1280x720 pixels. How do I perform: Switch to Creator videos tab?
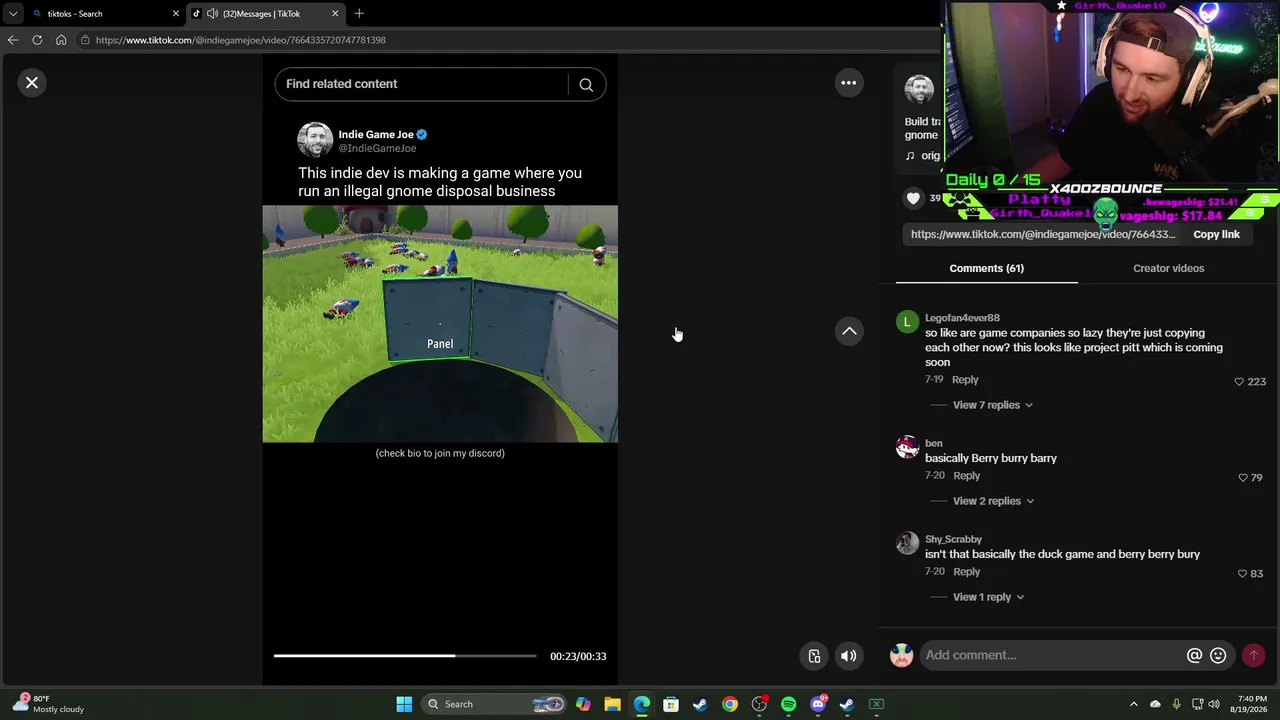(x=1168, y=268)
